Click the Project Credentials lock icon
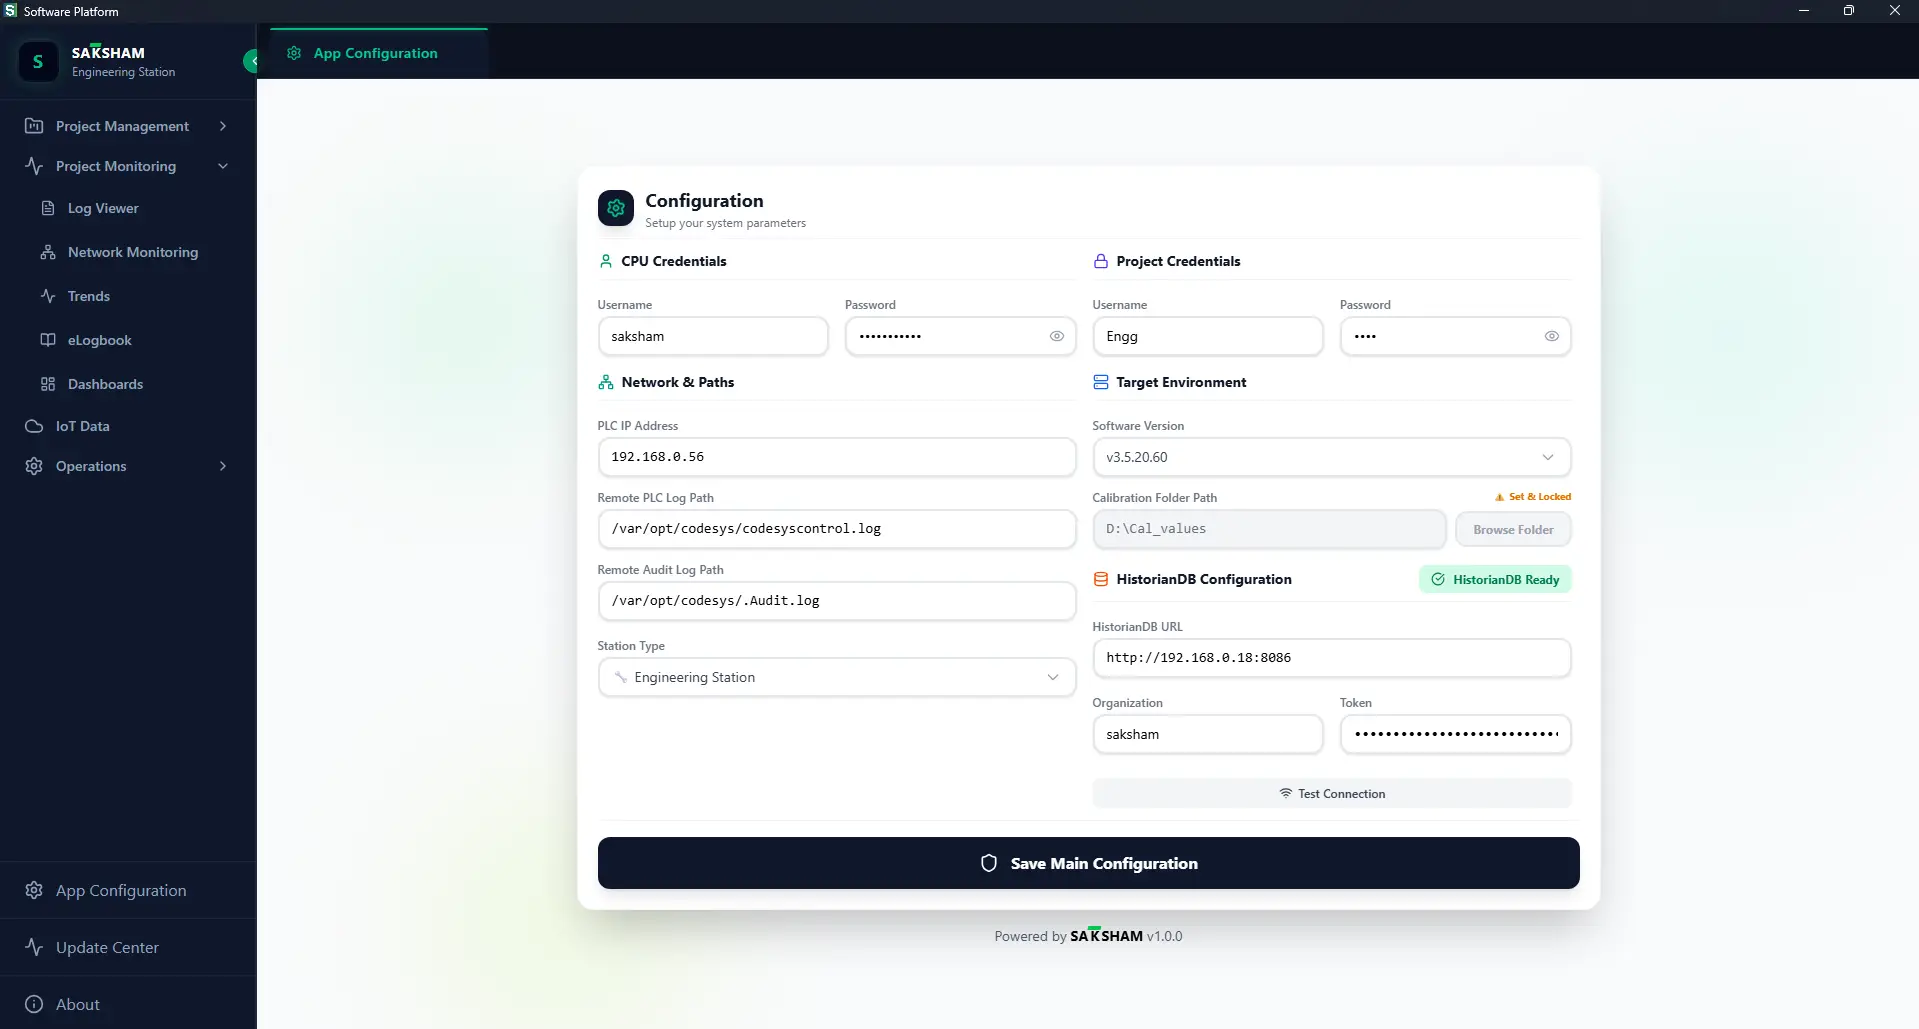1919x1029 pixels. [1101, 261]
